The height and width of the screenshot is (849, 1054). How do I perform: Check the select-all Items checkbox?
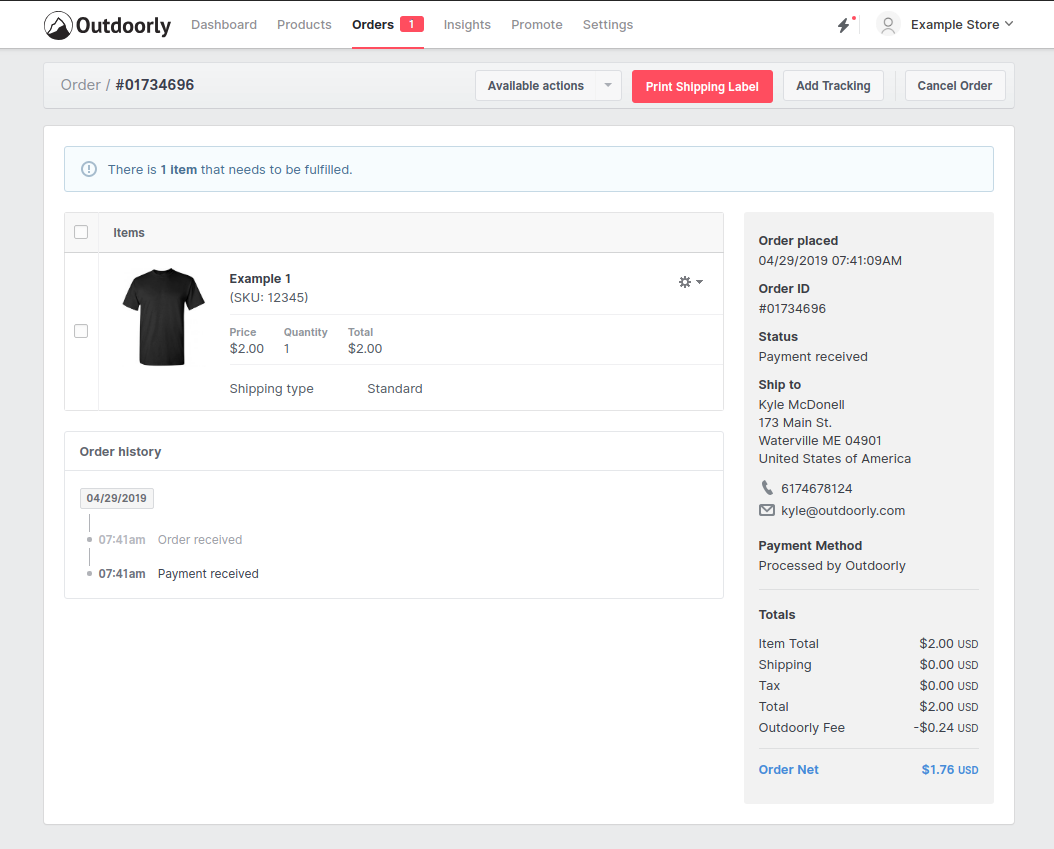[x=81, y=232]
